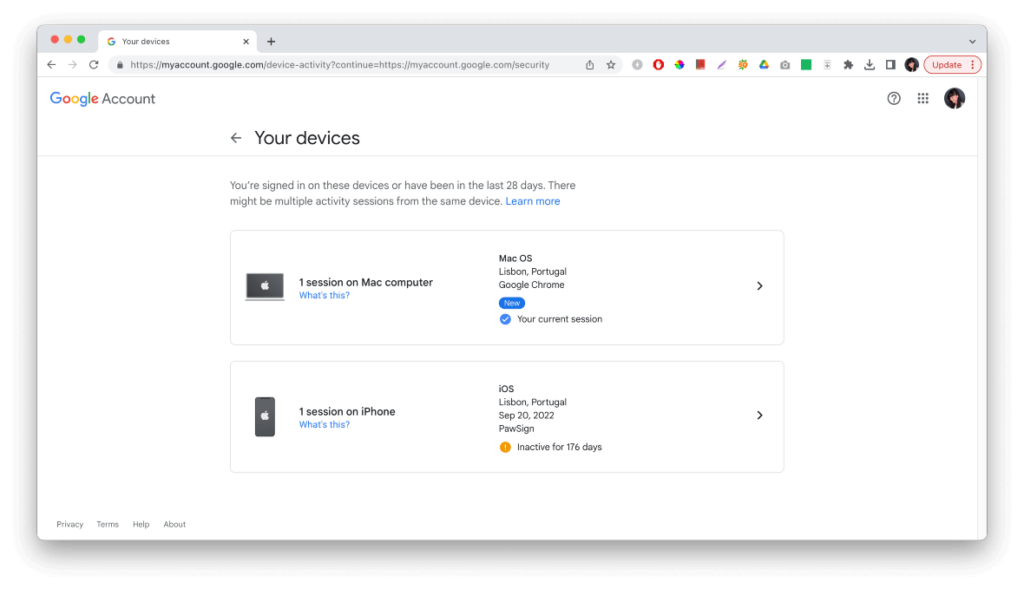Image resolution: width=1024 pixels, height=589 pixels.
Task: Open a new browser tab
Action: pyautogui.click(x=271, y=41)
